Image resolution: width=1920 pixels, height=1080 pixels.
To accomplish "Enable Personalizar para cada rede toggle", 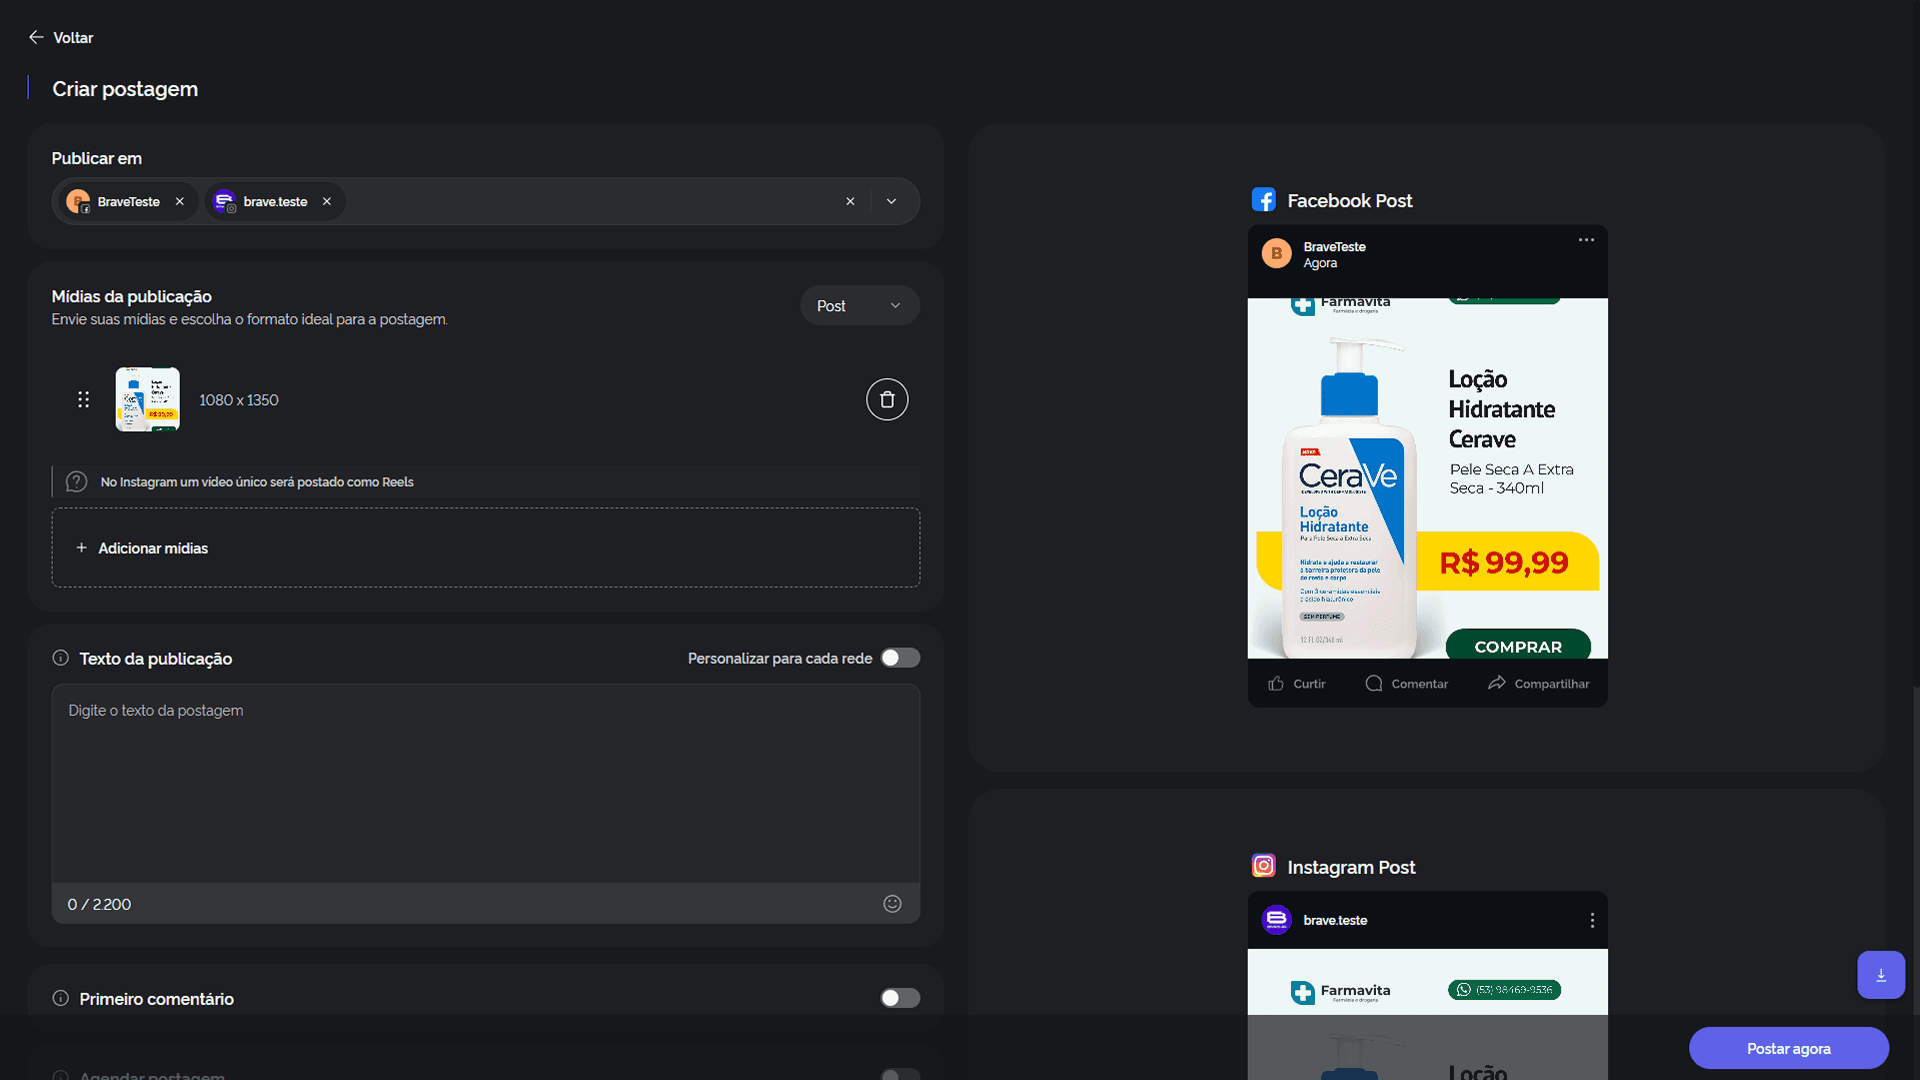I will [900, 658].
